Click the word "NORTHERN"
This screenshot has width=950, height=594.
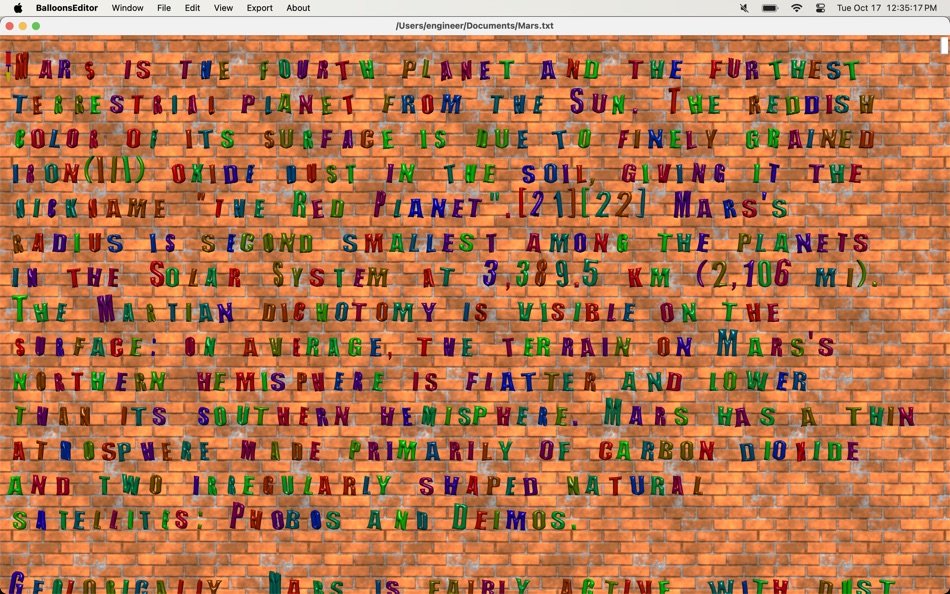pyautogui.click(x=90, y=381)
